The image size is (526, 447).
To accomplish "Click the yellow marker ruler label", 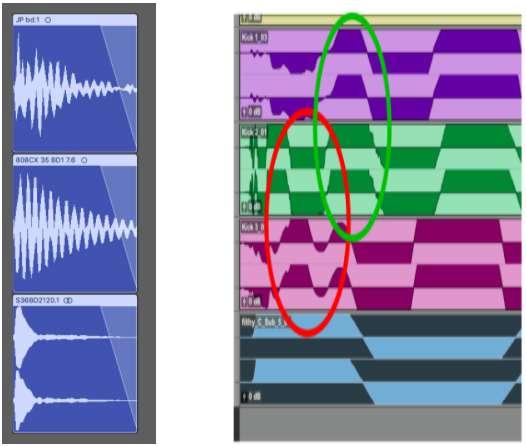I will tap(251, 19).
